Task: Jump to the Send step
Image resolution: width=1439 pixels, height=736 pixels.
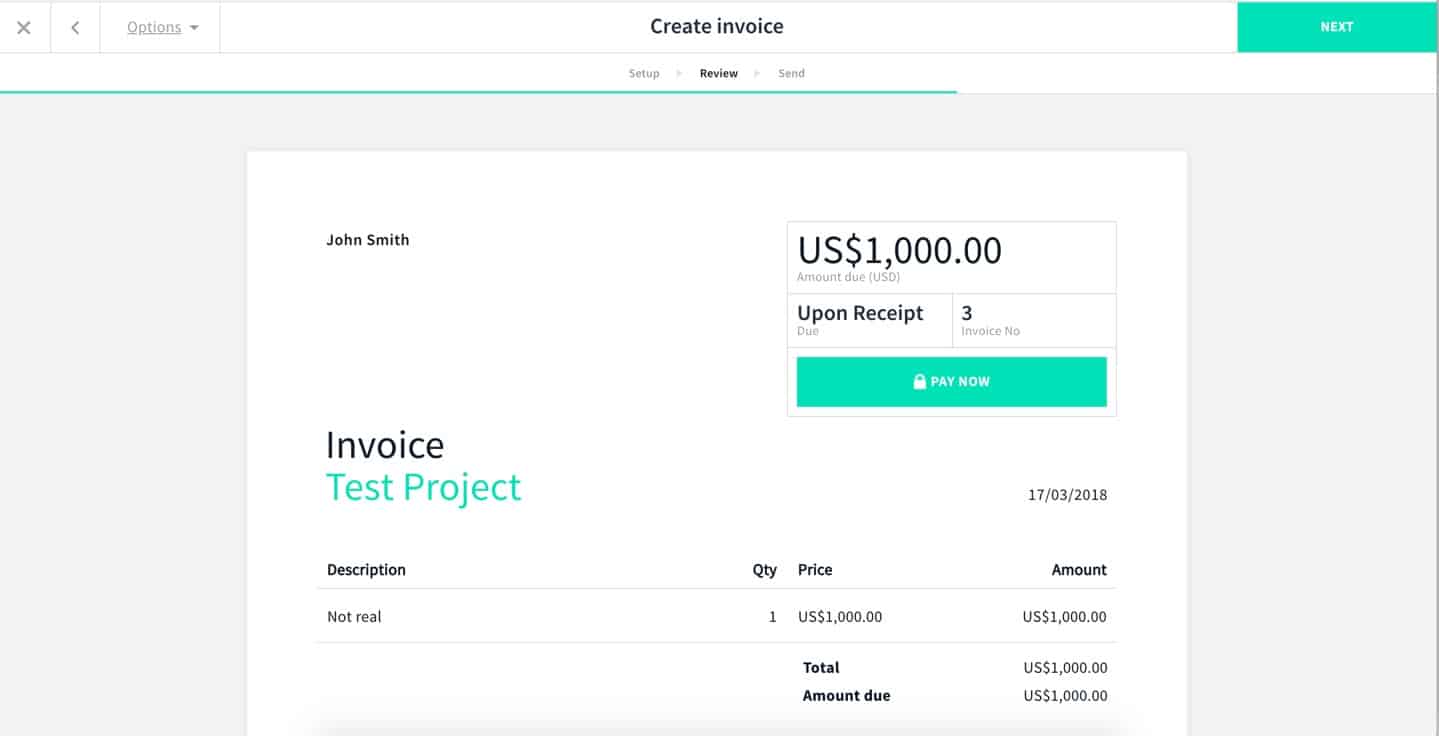Action: (x=791, y=73)
